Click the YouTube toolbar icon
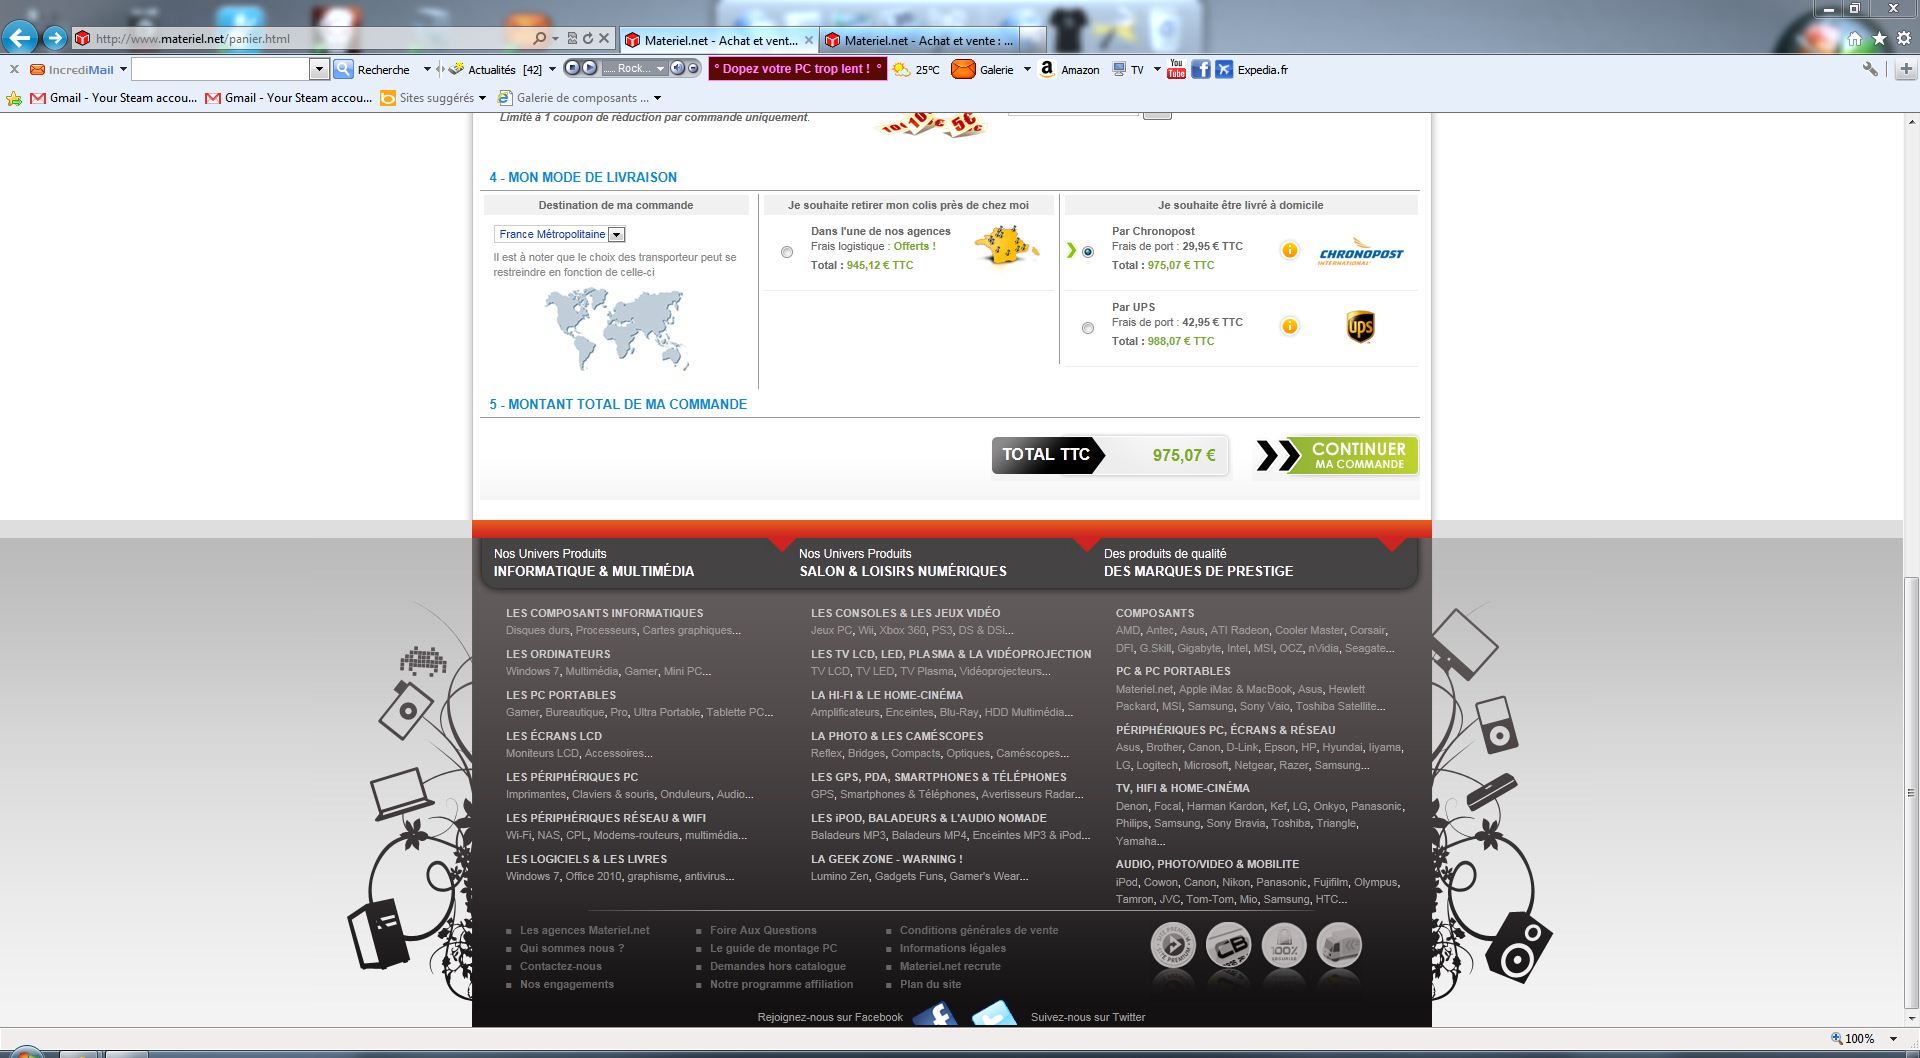Viewport: 1920px width, 1058px height. click(1176, 69)
